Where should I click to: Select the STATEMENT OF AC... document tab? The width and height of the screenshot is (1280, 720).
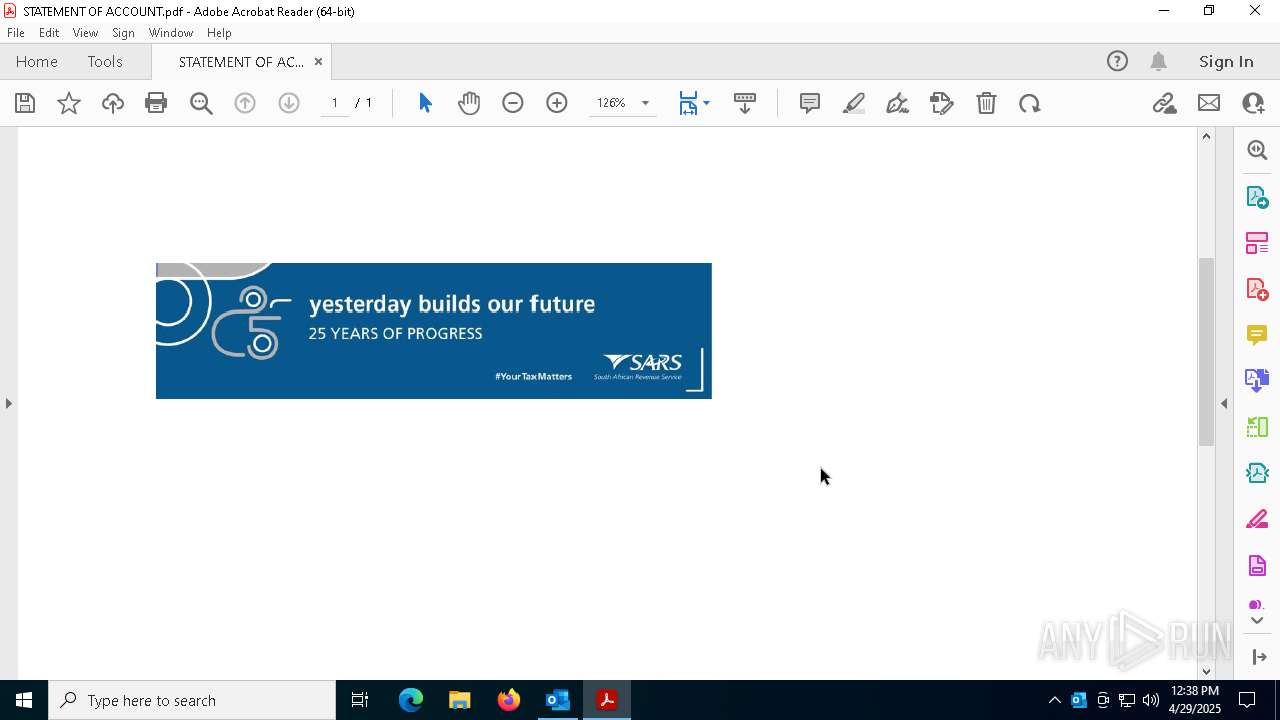(x=241, y=62)
